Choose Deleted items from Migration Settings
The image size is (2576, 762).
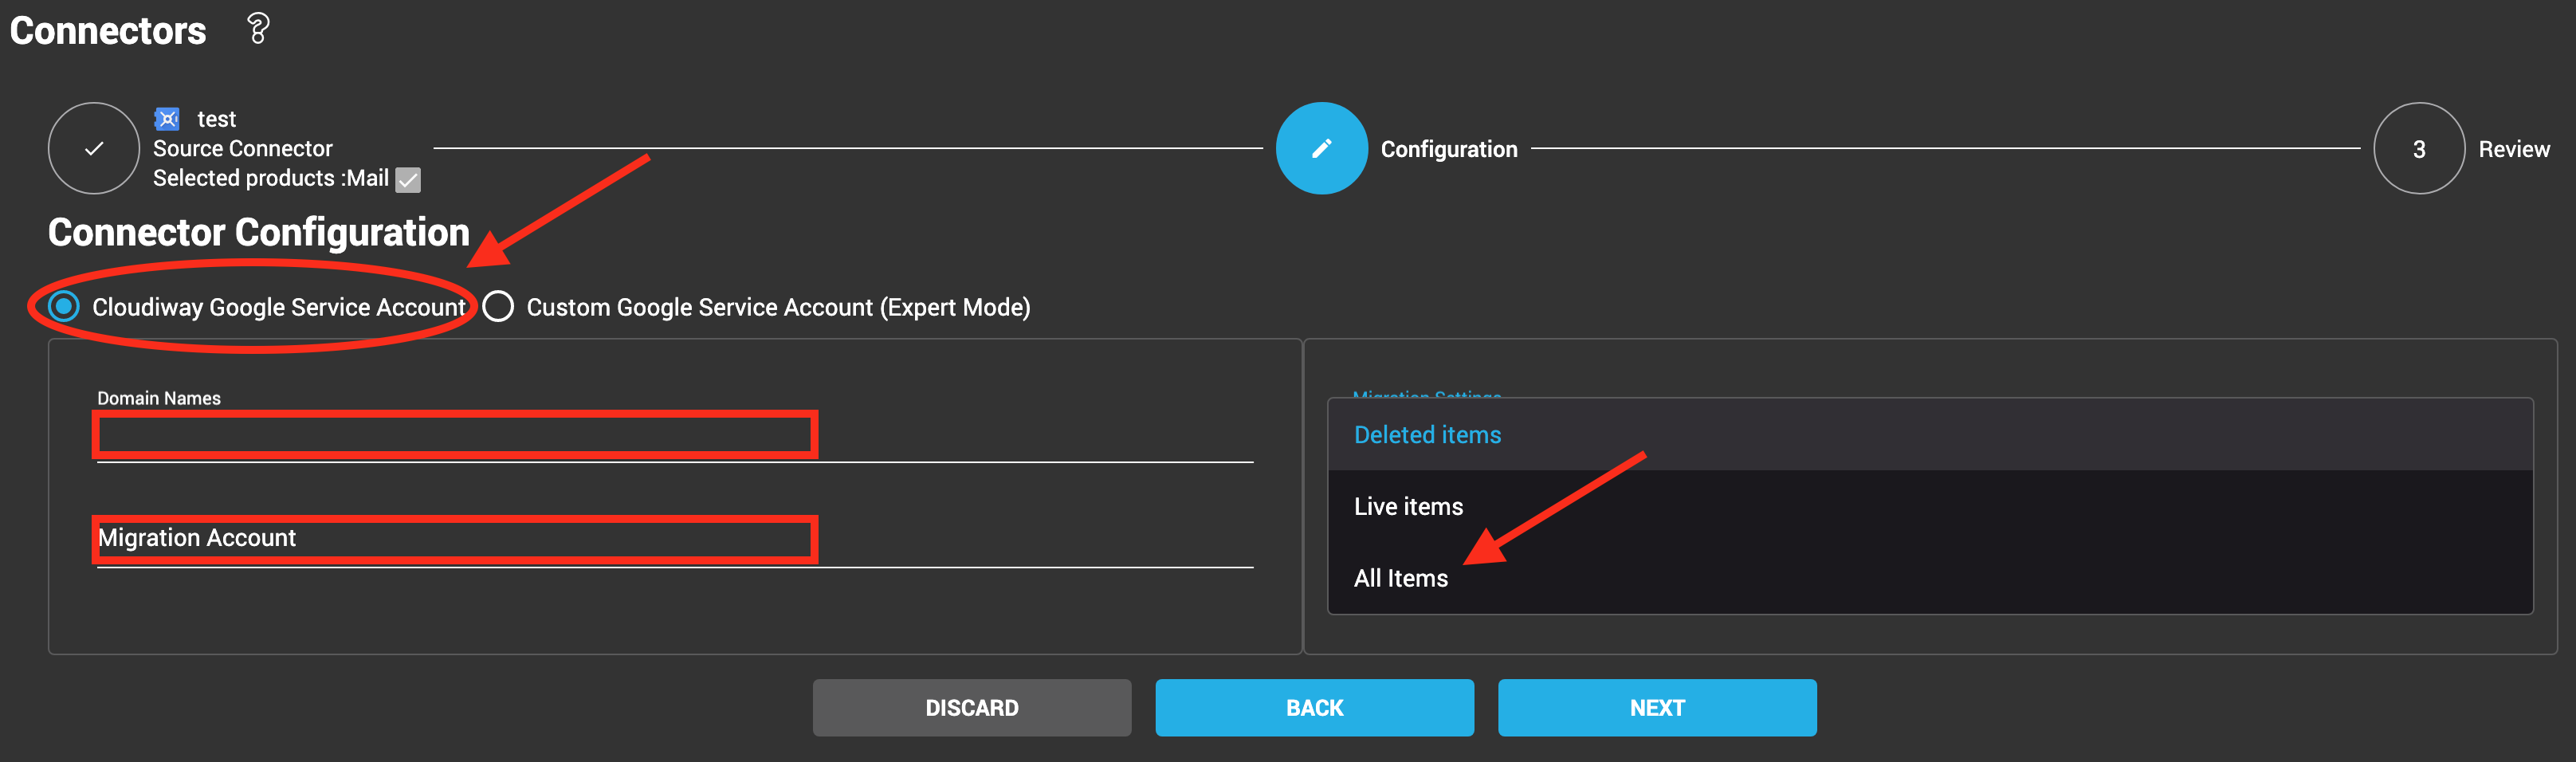(1427, 434)
